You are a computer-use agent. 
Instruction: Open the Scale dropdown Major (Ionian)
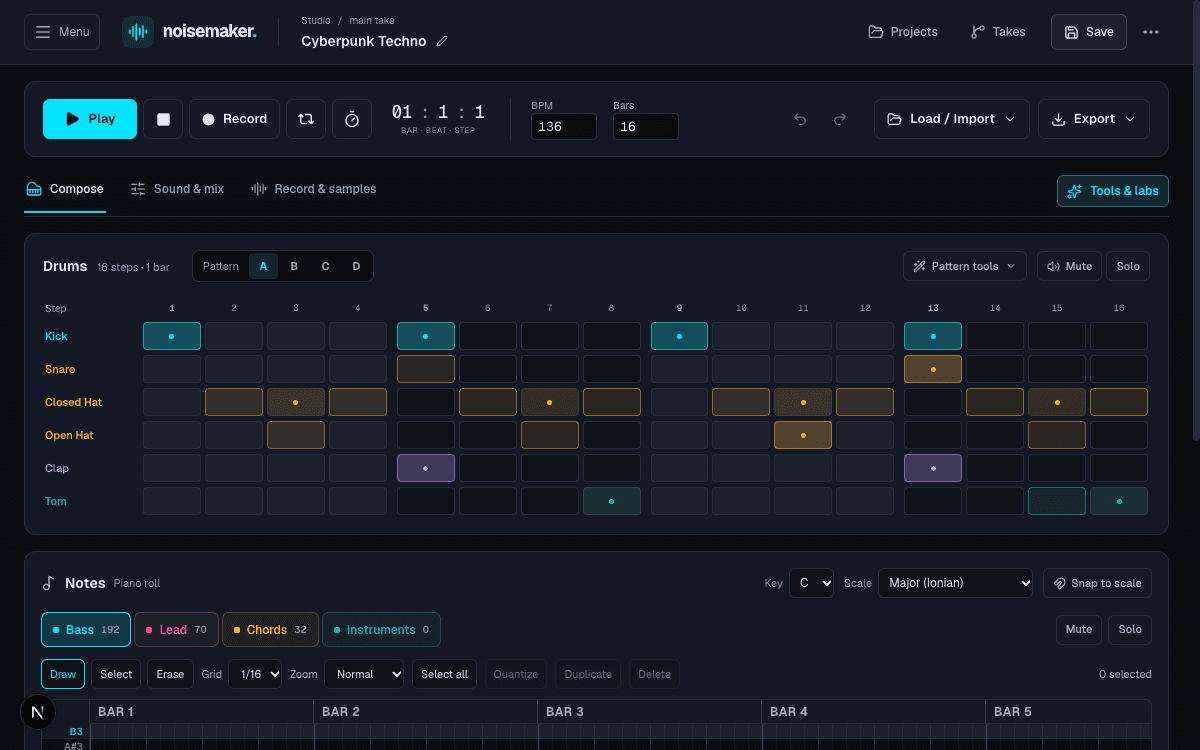click(x=955, y=583)
